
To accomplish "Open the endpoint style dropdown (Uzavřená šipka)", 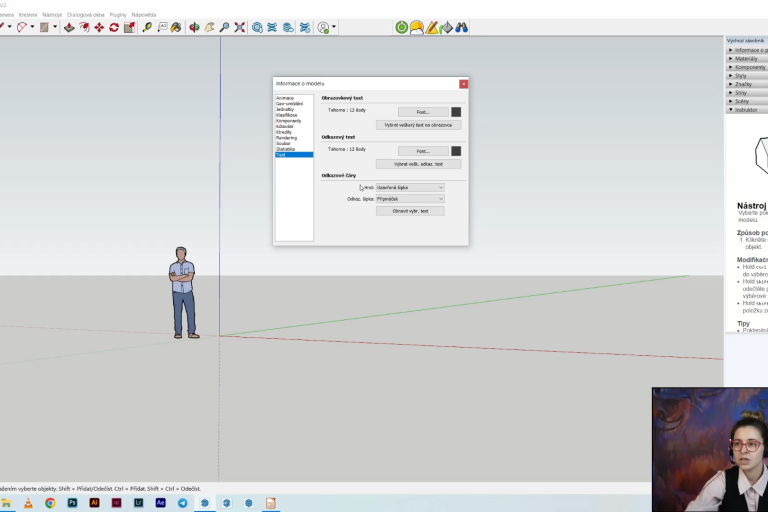I will tap(410, 187).
